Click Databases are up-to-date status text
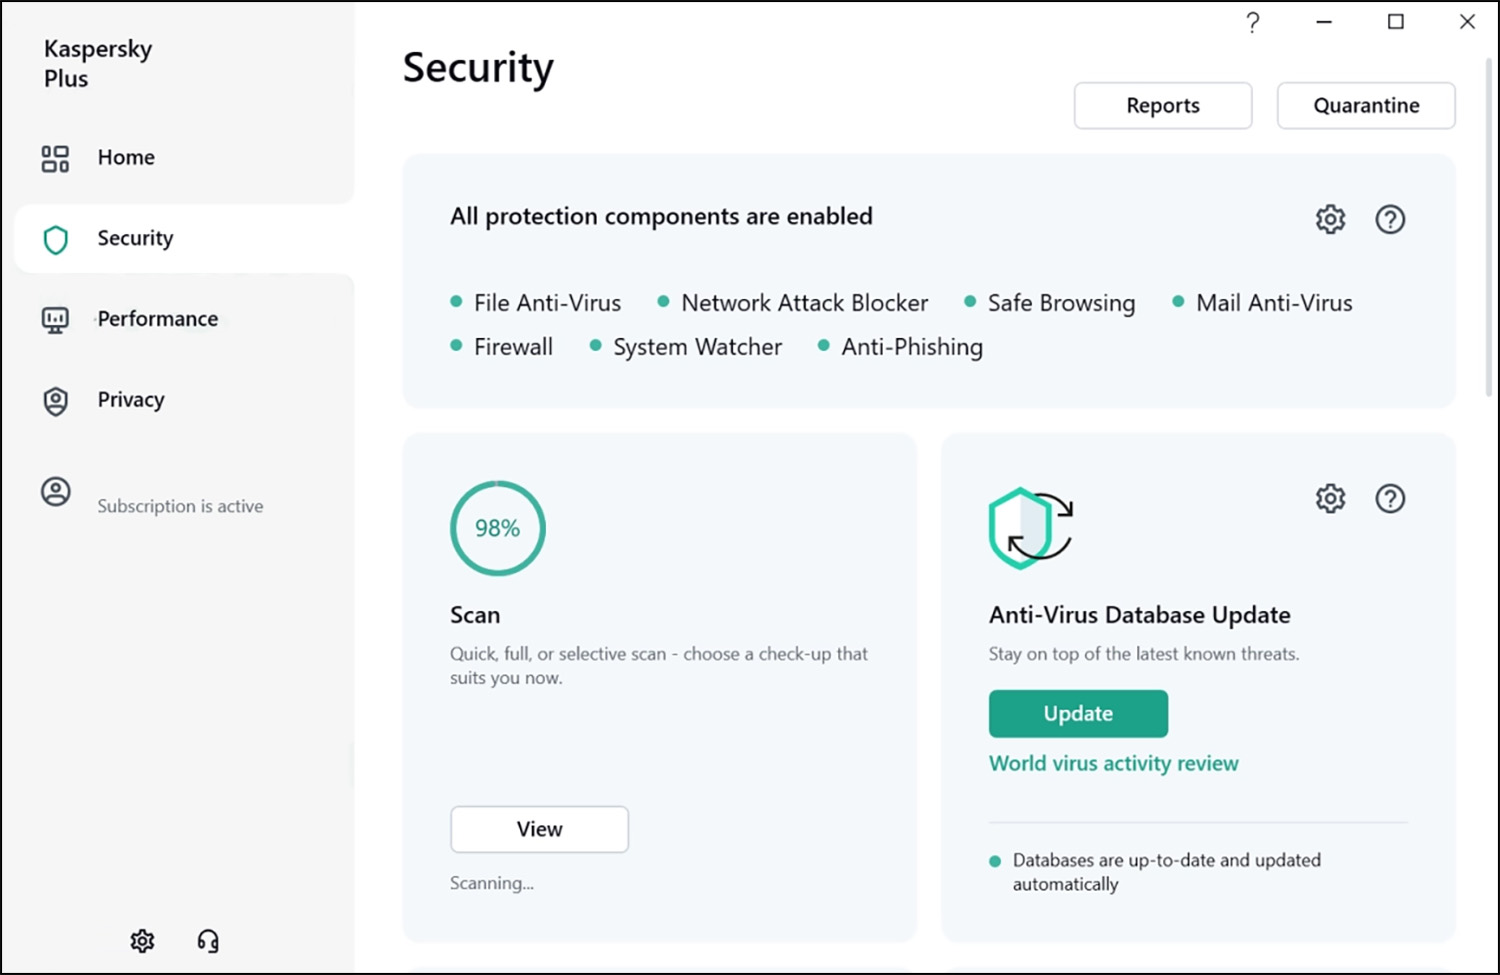 1166,872
